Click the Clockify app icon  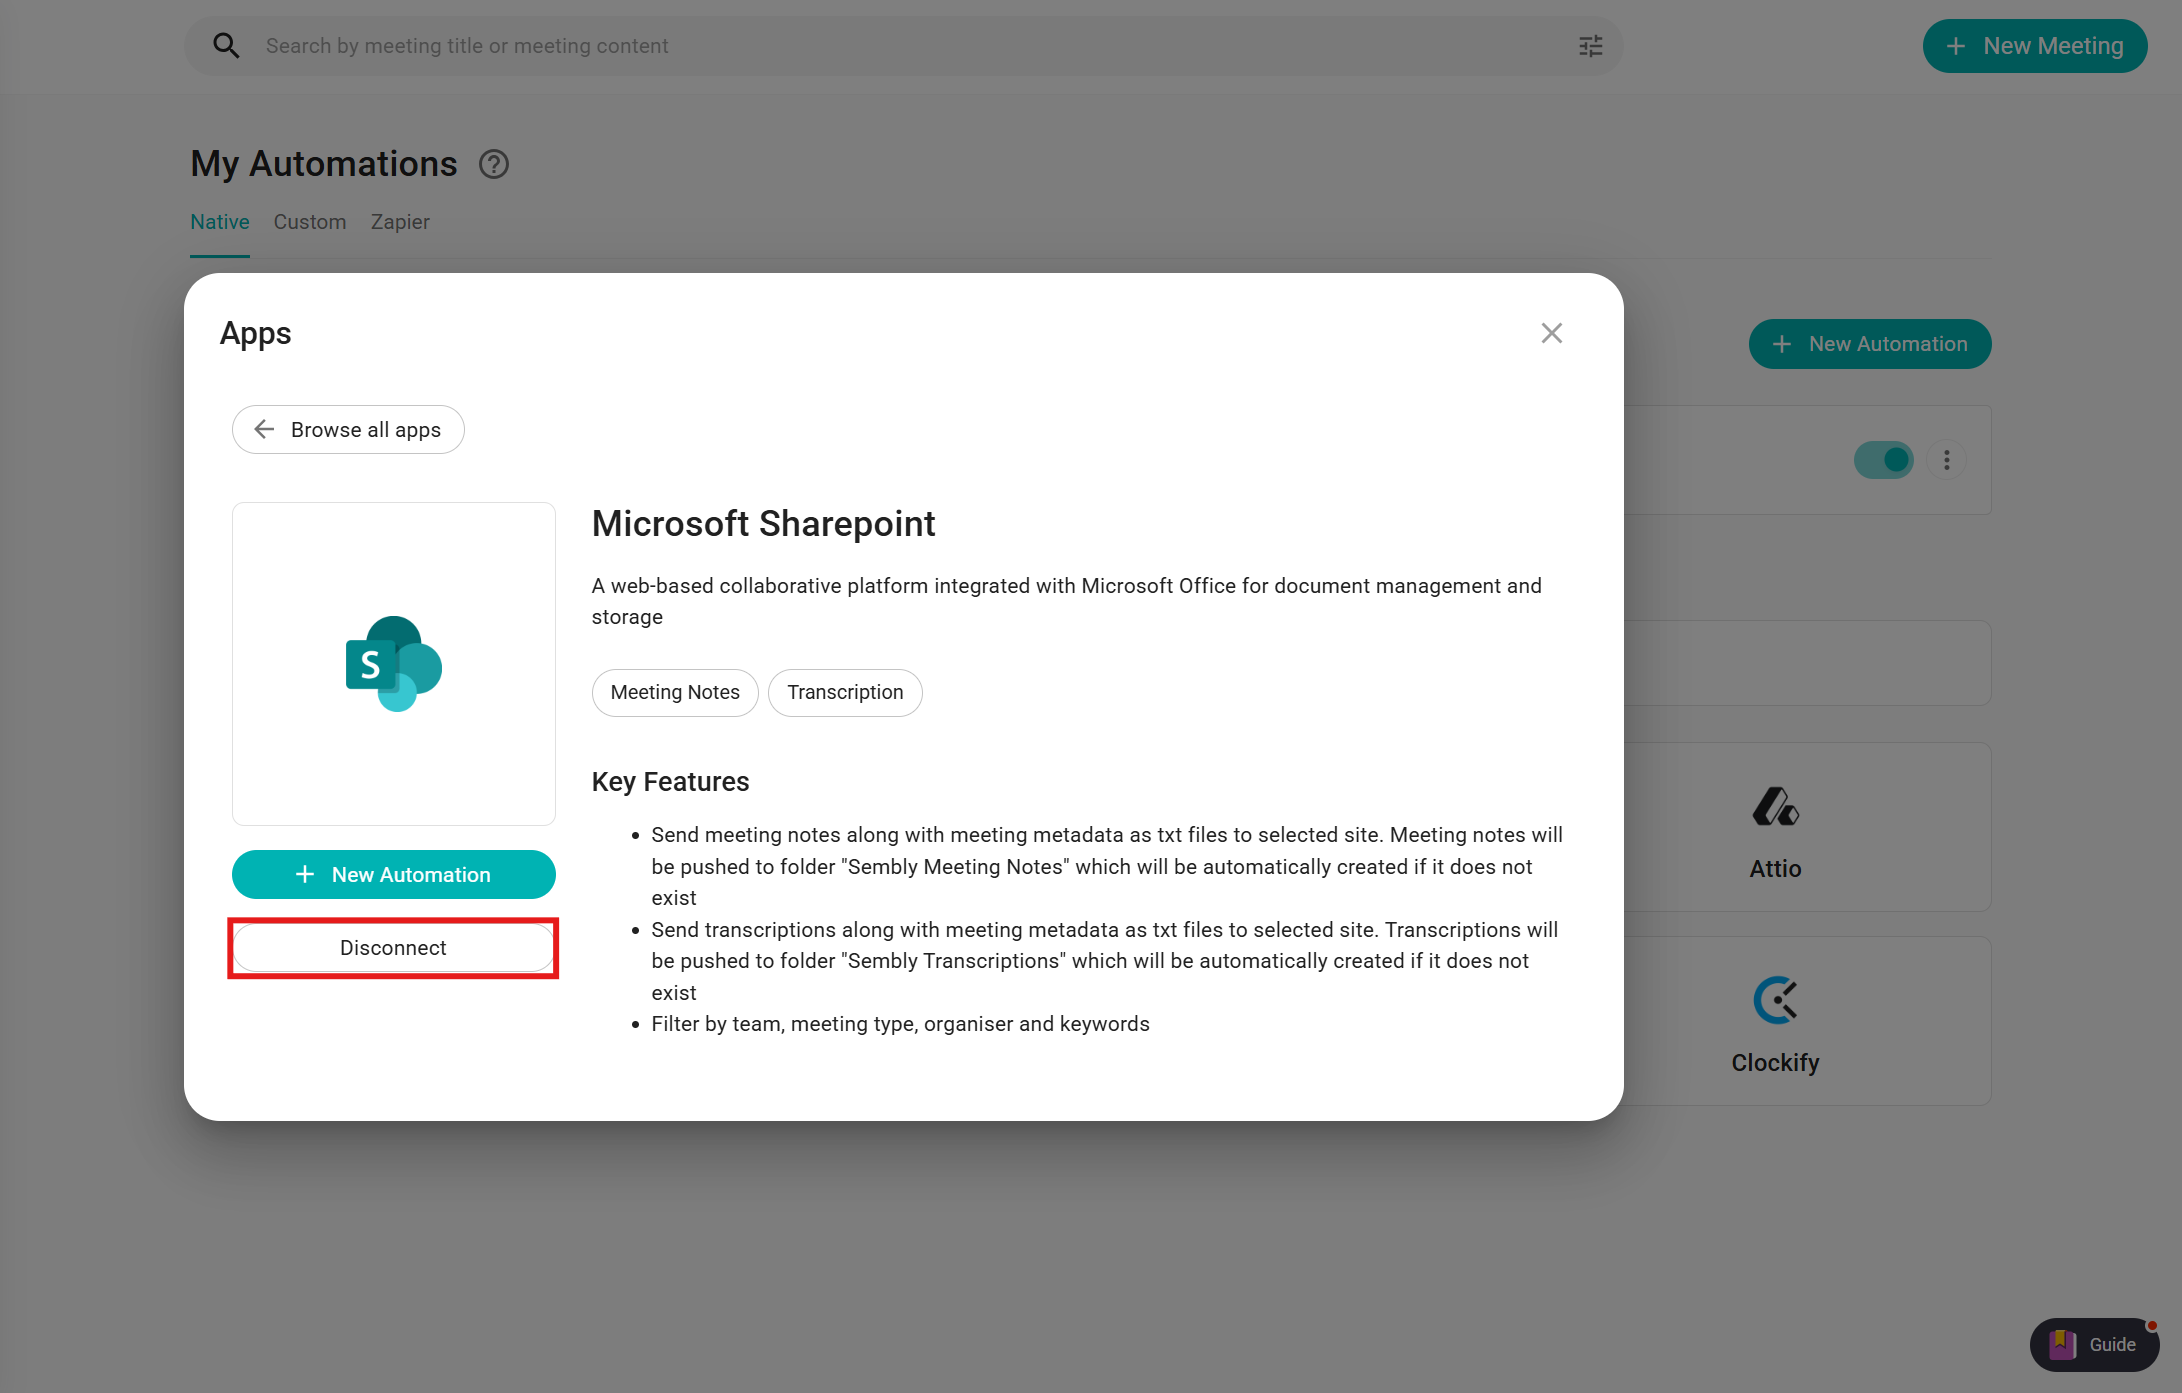1775,1000
